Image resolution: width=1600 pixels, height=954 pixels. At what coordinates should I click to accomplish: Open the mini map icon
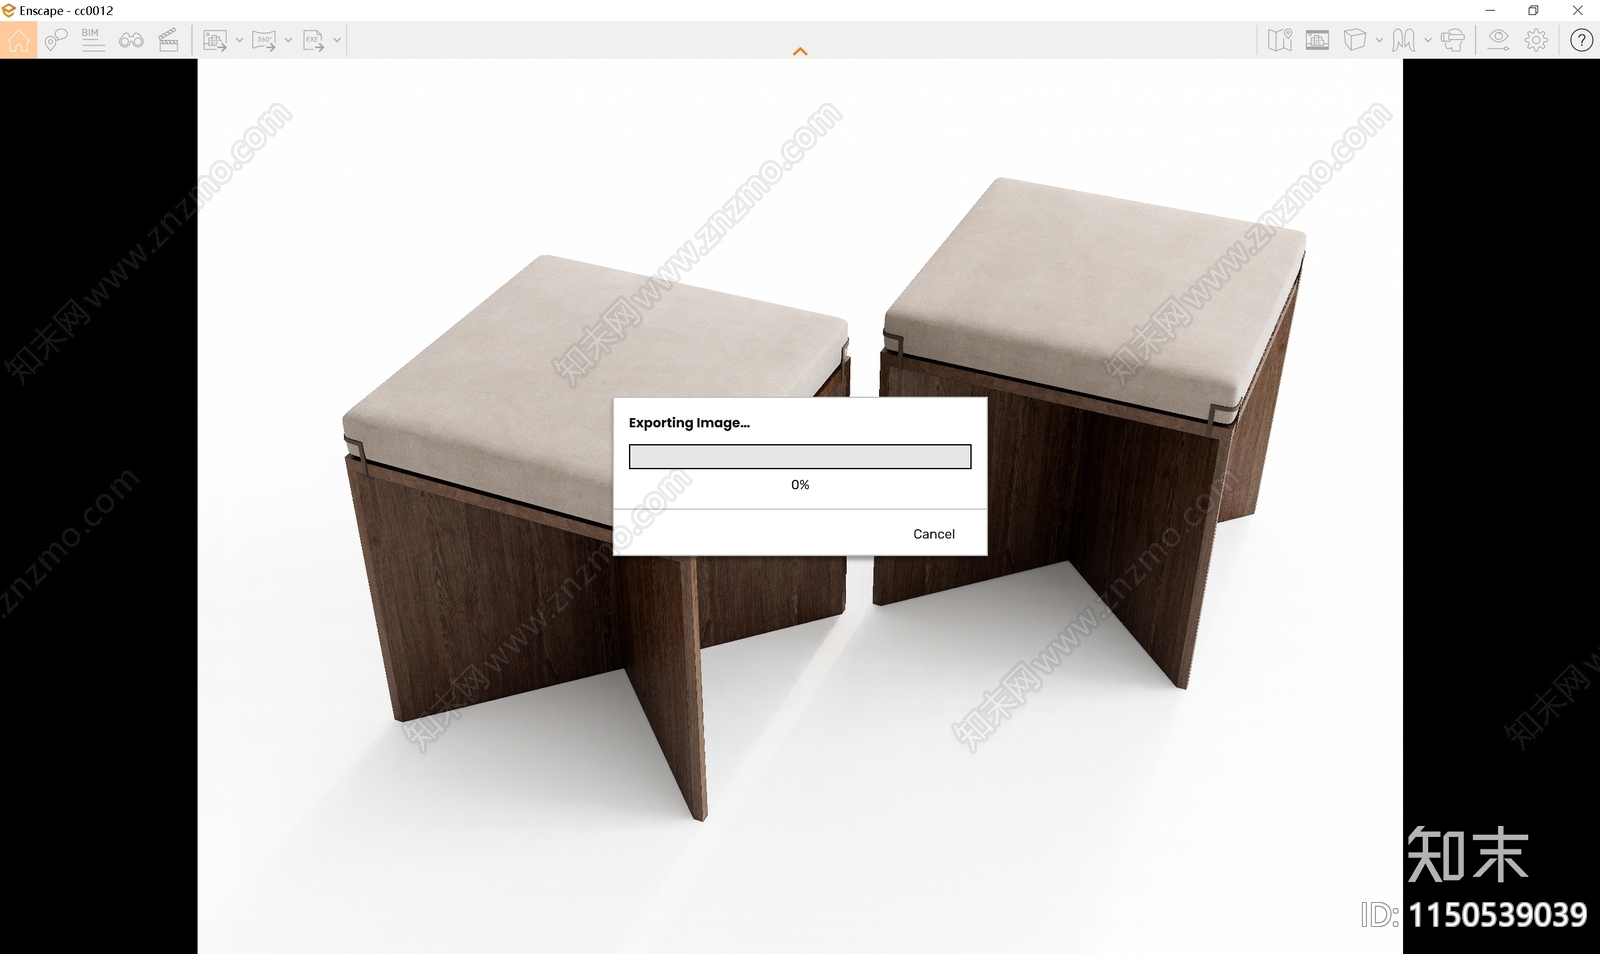pyautogui.click(x=1280, y=40)
